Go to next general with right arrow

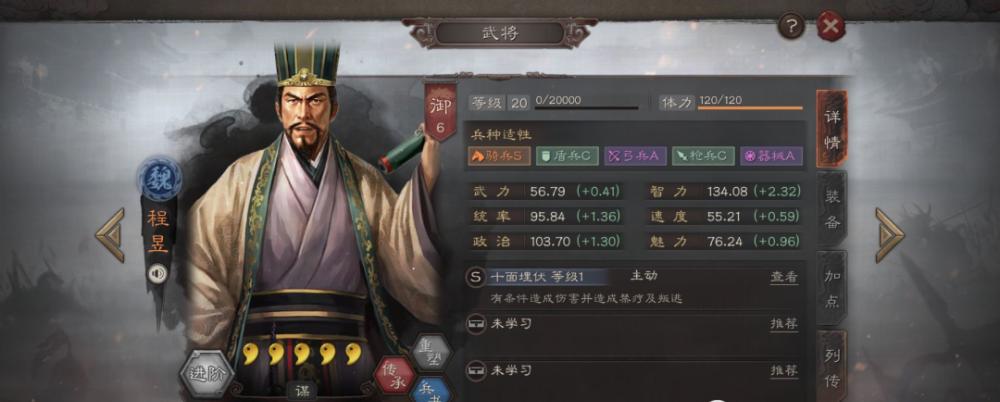tap(890, 235)
